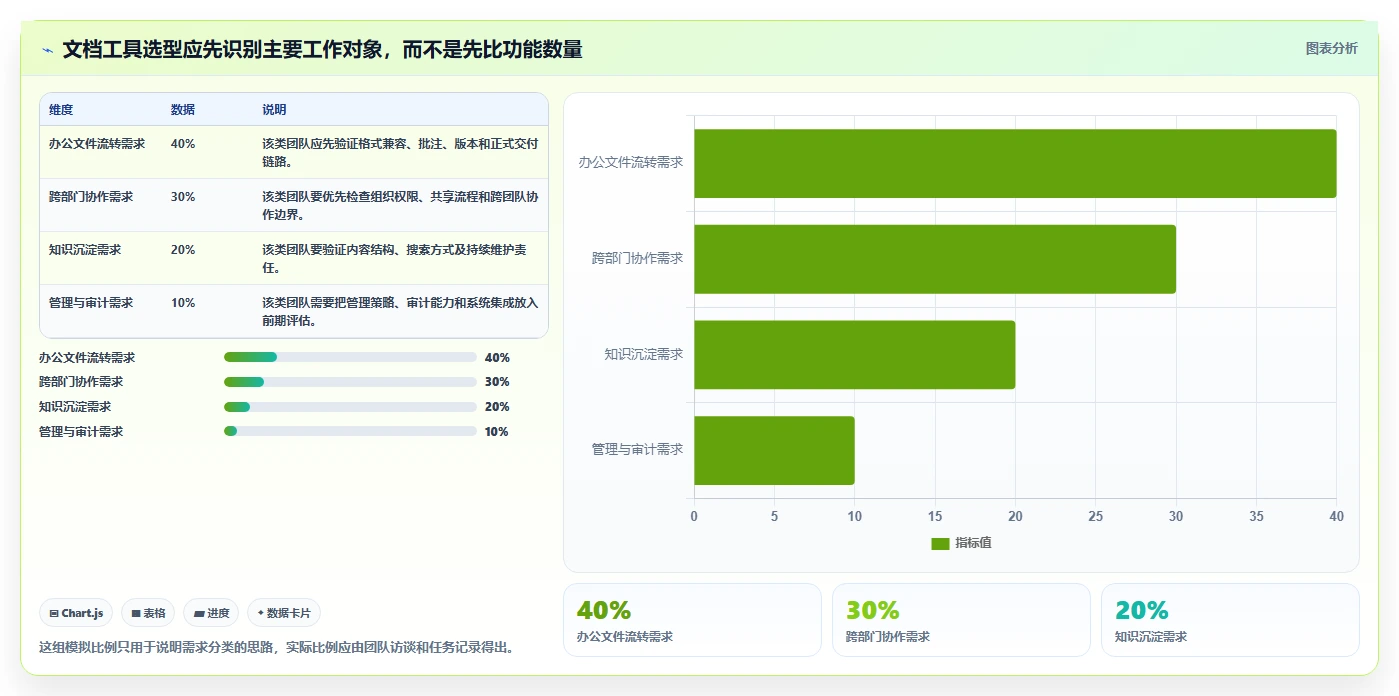Click the 数据卡片 tag chip
The width and height of the screenshot is (1399, 696).
(x=284, y=613)
